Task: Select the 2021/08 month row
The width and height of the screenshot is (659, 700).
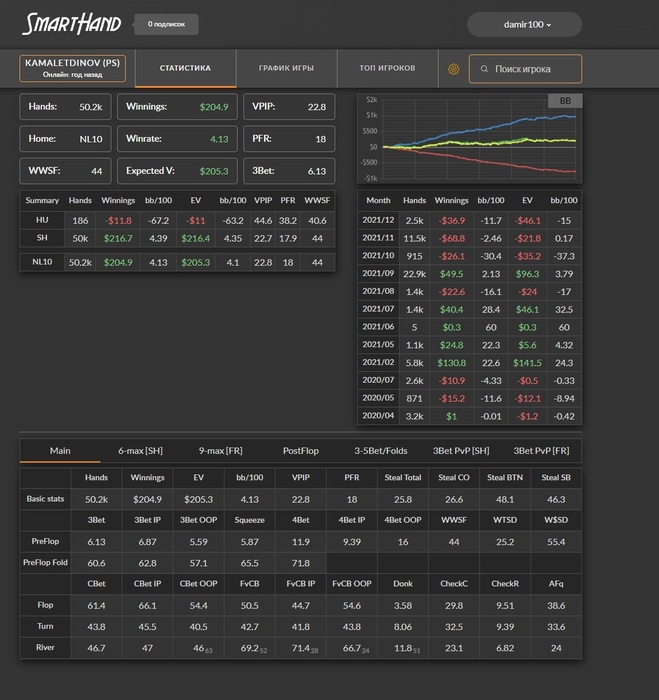Action: pos(470,292)
